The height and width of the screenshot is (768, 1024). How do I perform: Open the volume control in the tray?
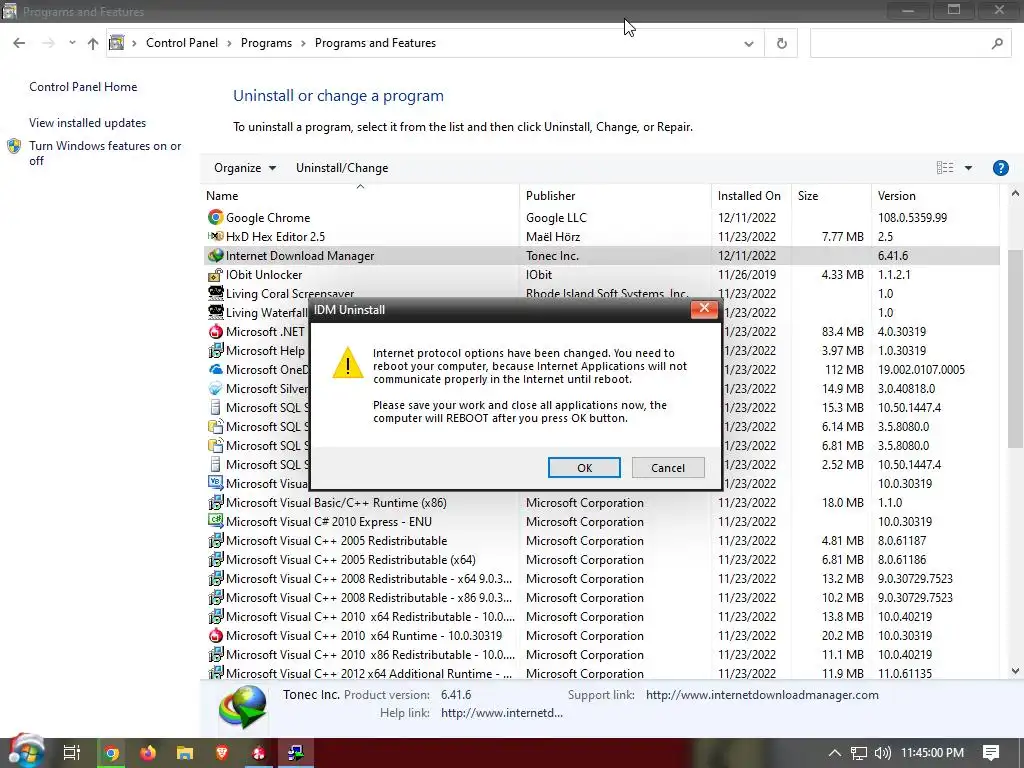(882, 753)
